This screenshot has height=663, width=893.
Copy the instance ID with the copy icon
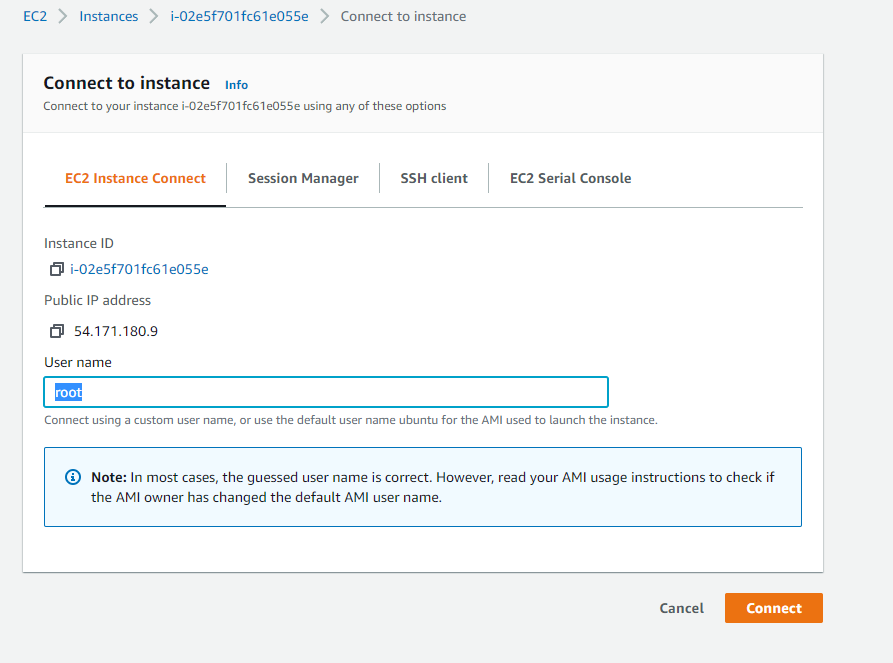[x=56, y=270]
